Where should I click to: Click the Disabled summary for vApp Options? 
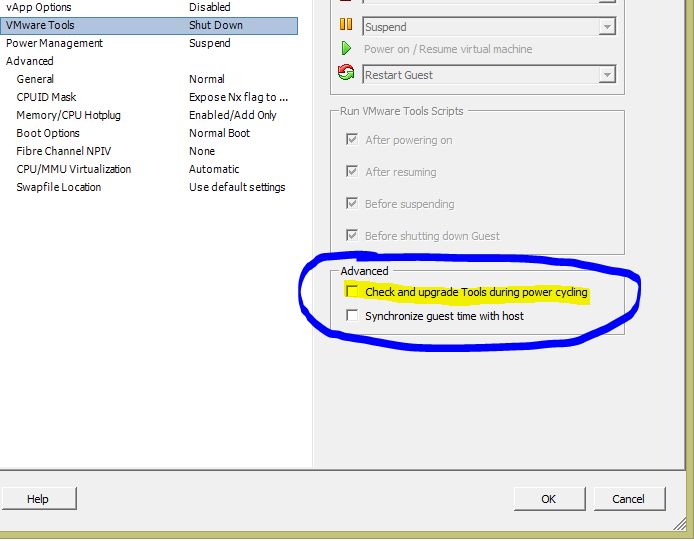(209, 7)
